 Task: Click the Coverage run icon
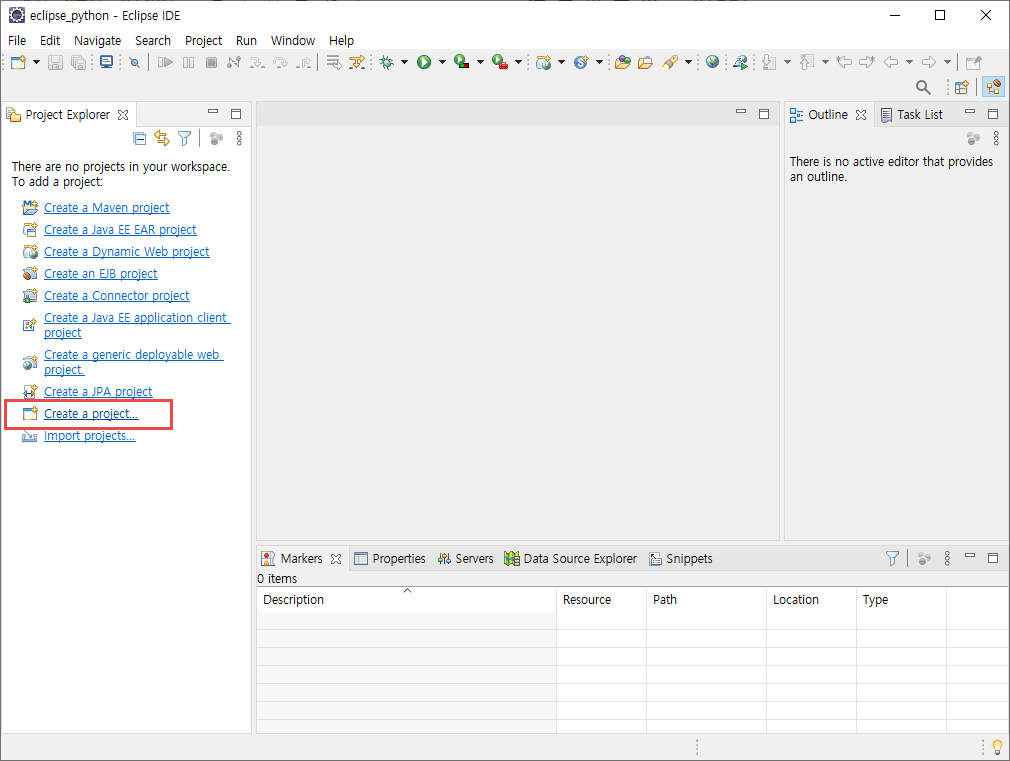click(461, 63)
